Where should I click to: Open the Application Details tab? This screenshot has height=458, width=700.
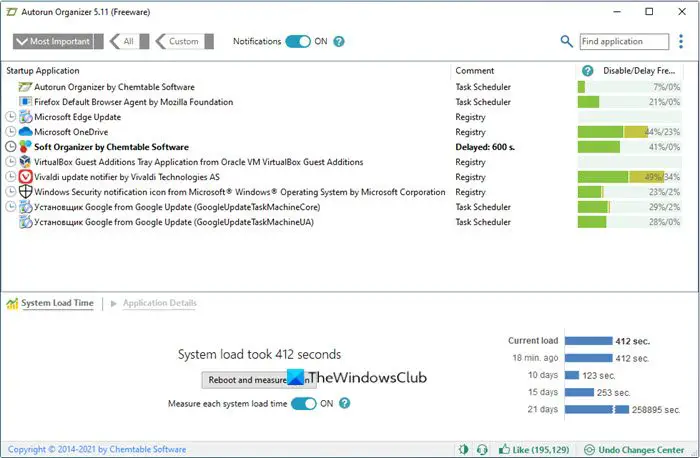pos(159,303)
